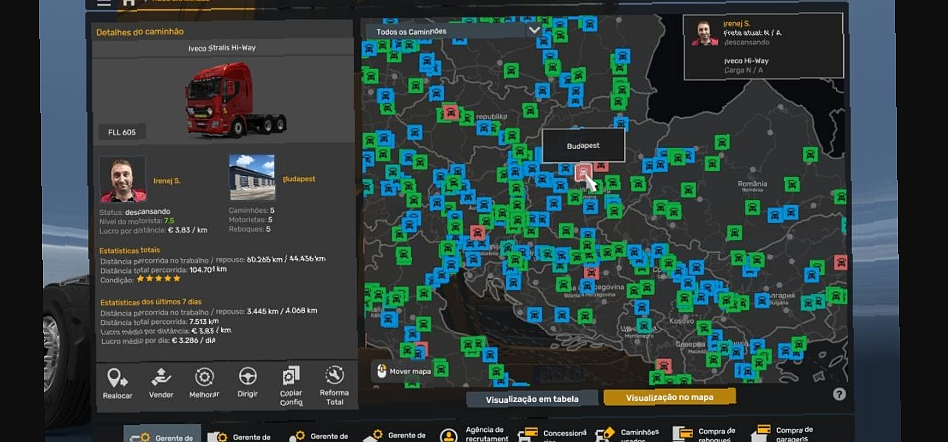The image size is (948, 442).
Task: Open Agência de recrutamento tab label
Action: pos(487,434)
